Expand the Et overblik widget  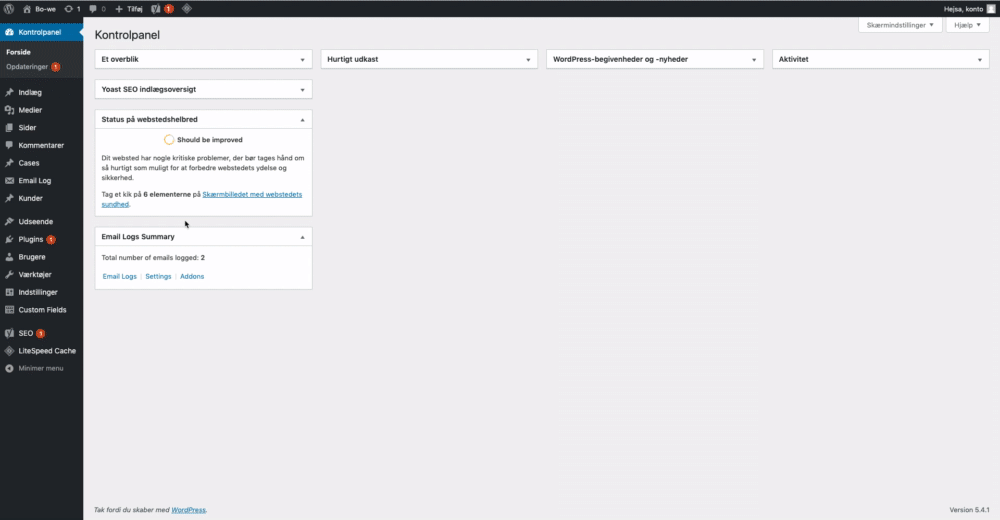(302, 60)
